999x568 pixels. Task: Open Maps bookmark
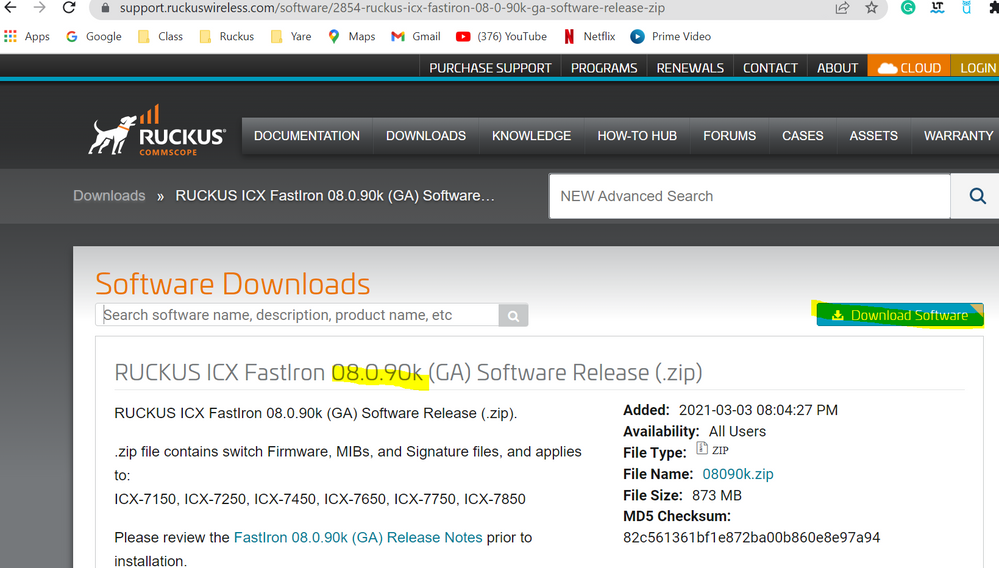pos(352,36)
